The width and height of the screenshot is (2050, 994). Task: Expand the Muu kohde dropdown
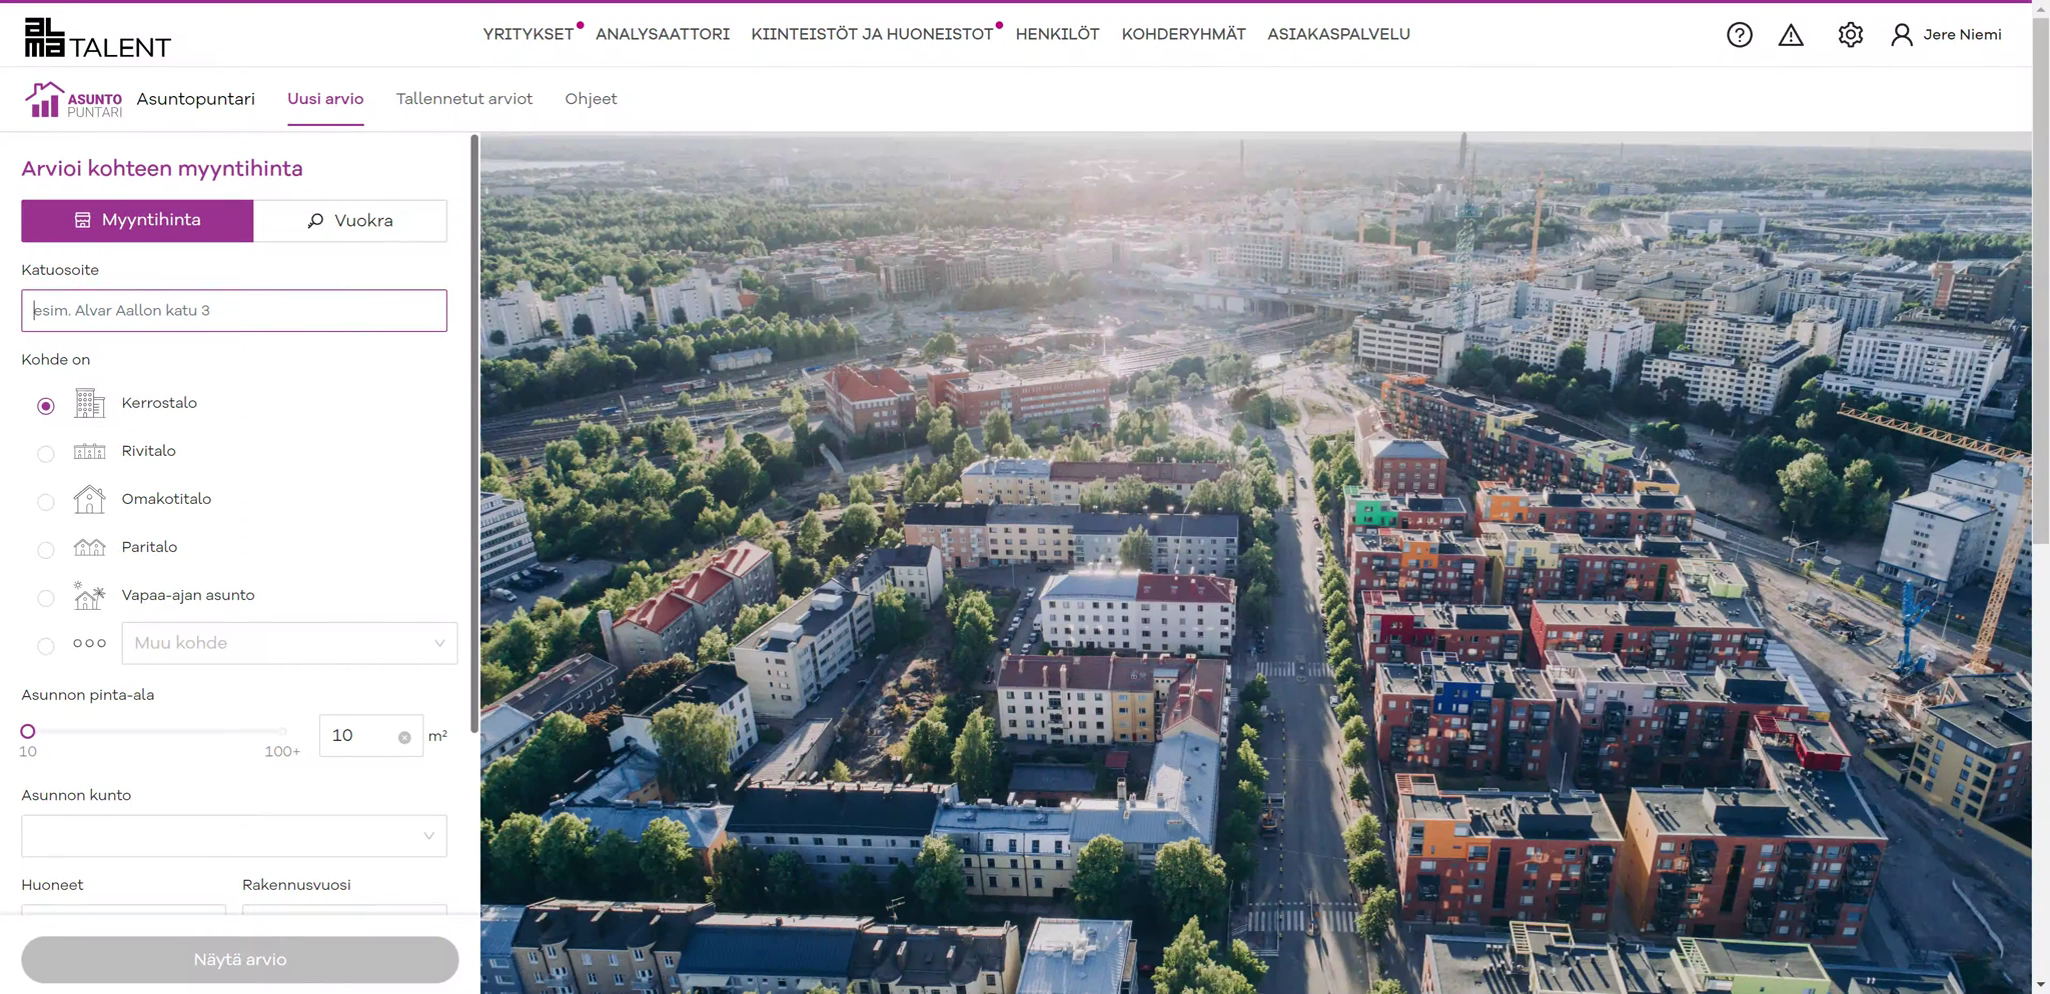(x=289, y=643)
